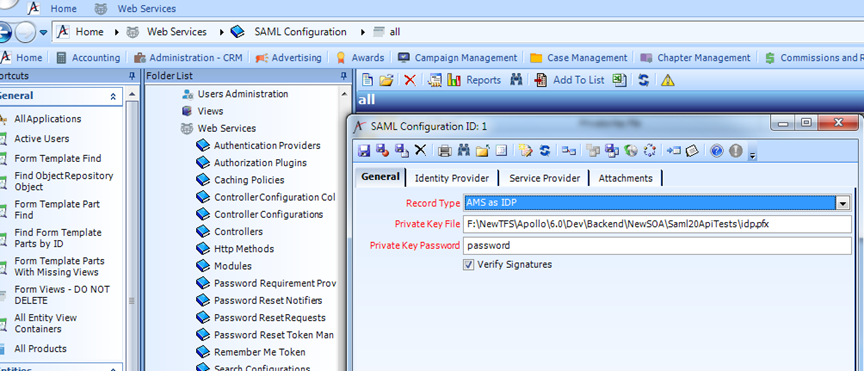Click the Add To List button
The height and width of the screenshot is (371, 864).
(x=569, y=80)
